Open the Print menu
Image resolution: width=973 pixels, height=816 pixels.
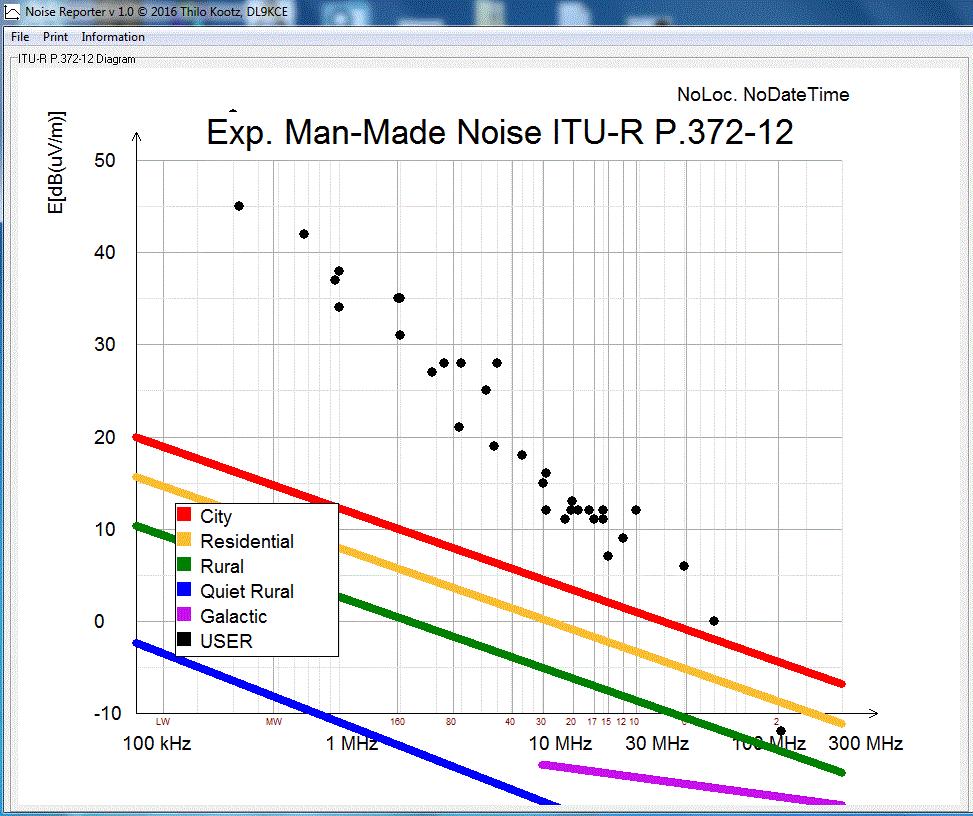[55, 37]
